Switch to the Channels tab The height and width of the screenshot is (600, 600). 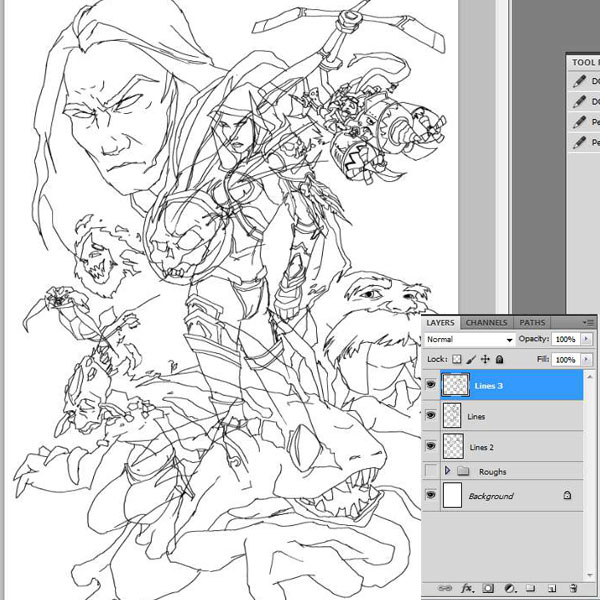[x=486, y=323]
